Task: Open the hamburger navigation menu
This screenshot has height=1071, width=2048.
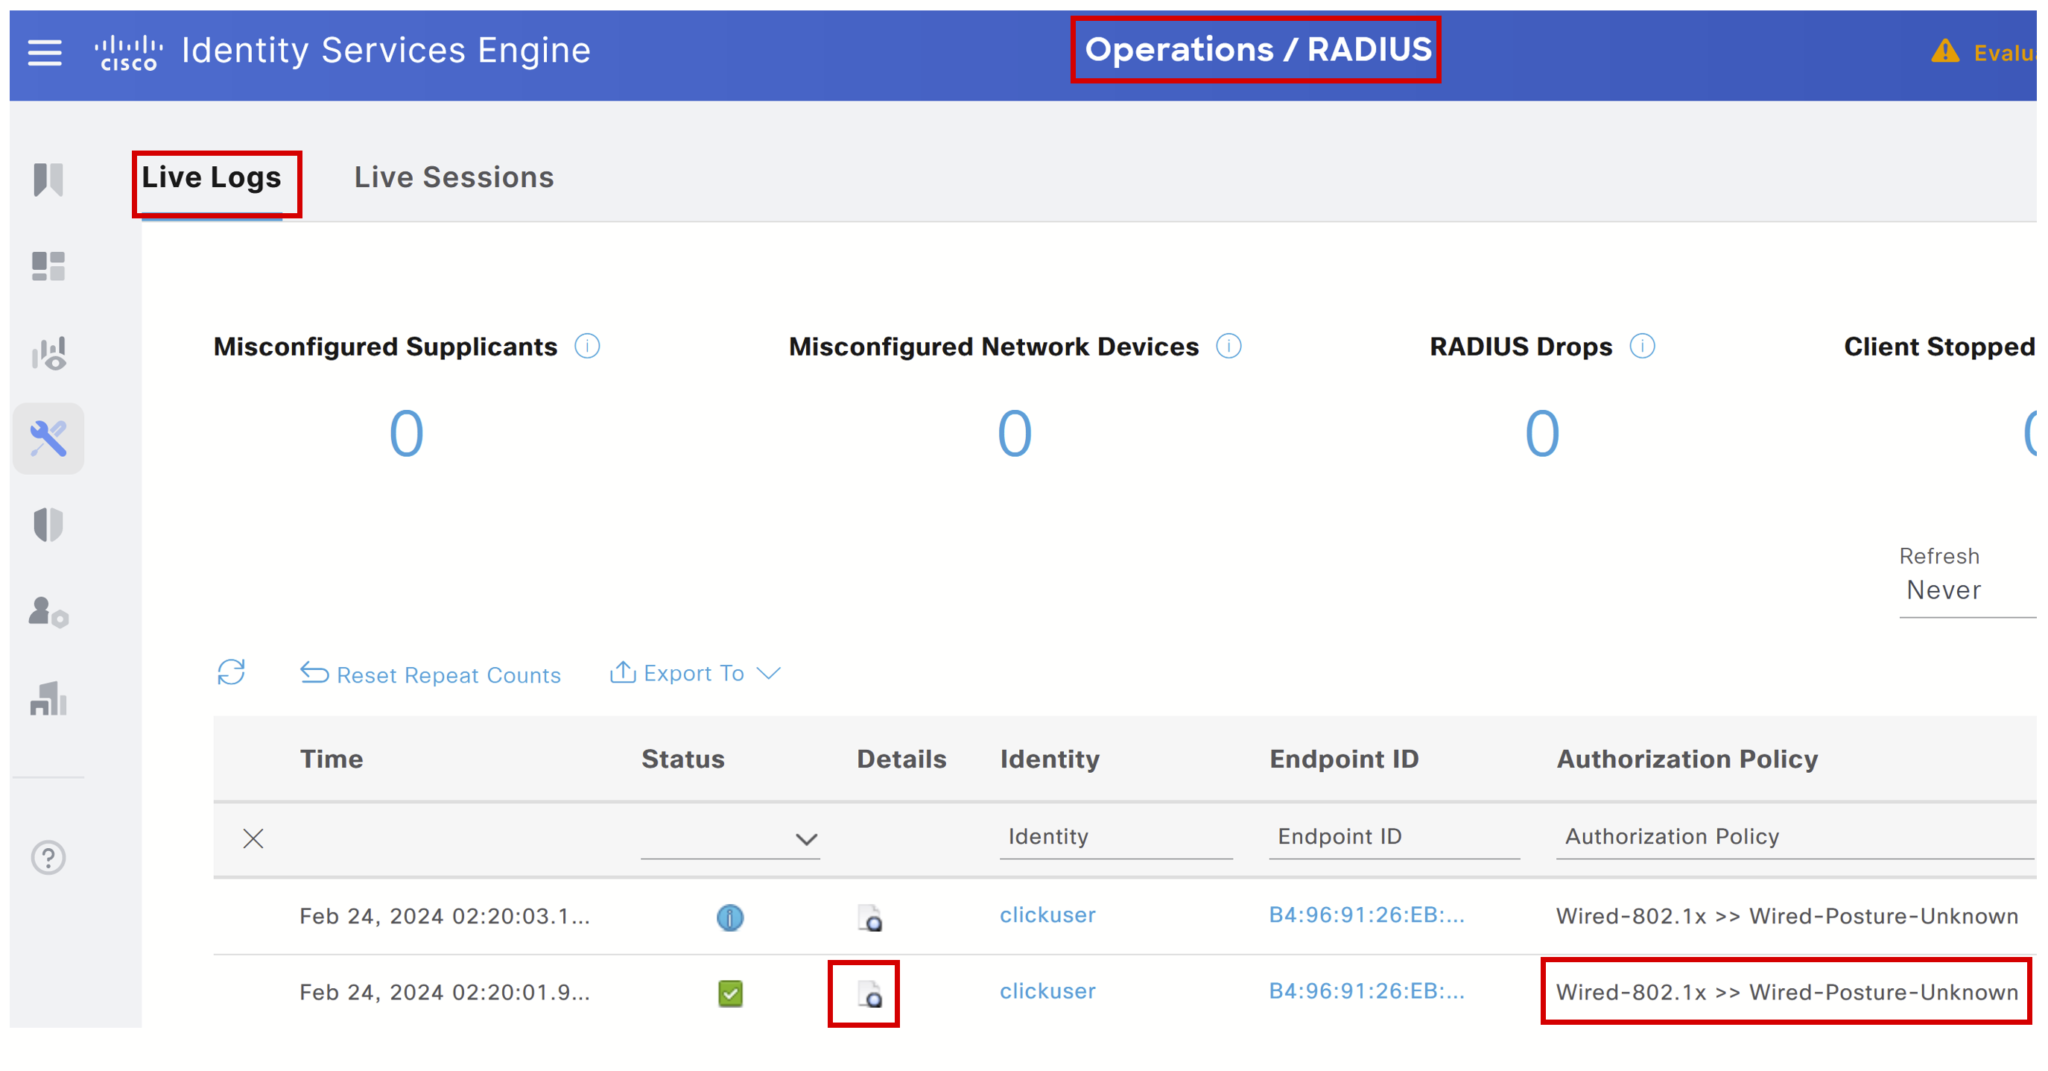Action: [x=44, y=52]
